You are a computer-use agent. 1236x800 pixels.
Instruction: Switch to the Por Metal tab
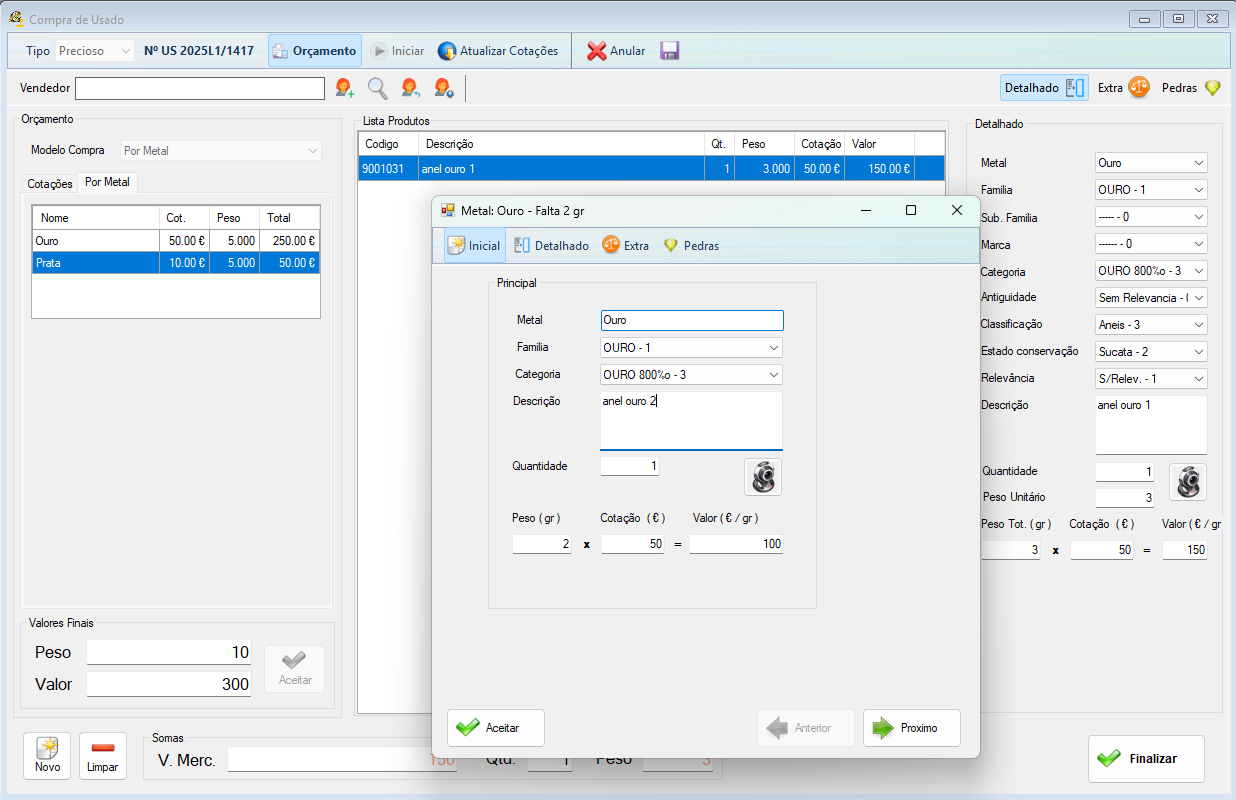107,182
